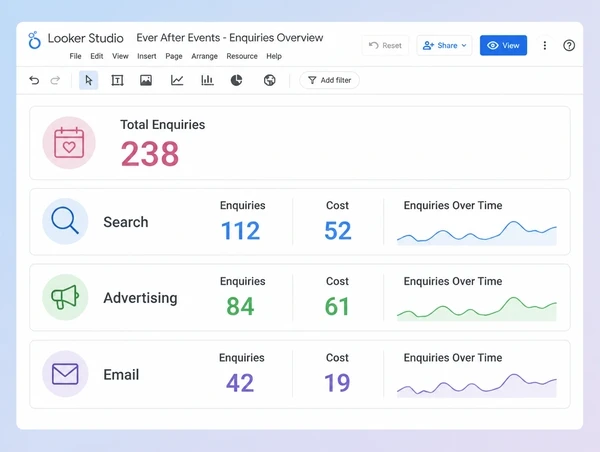The width and height of the screenshot is (600, 452).
Task: Select the Enquiries label in Email row
Action: click(242, 358)
